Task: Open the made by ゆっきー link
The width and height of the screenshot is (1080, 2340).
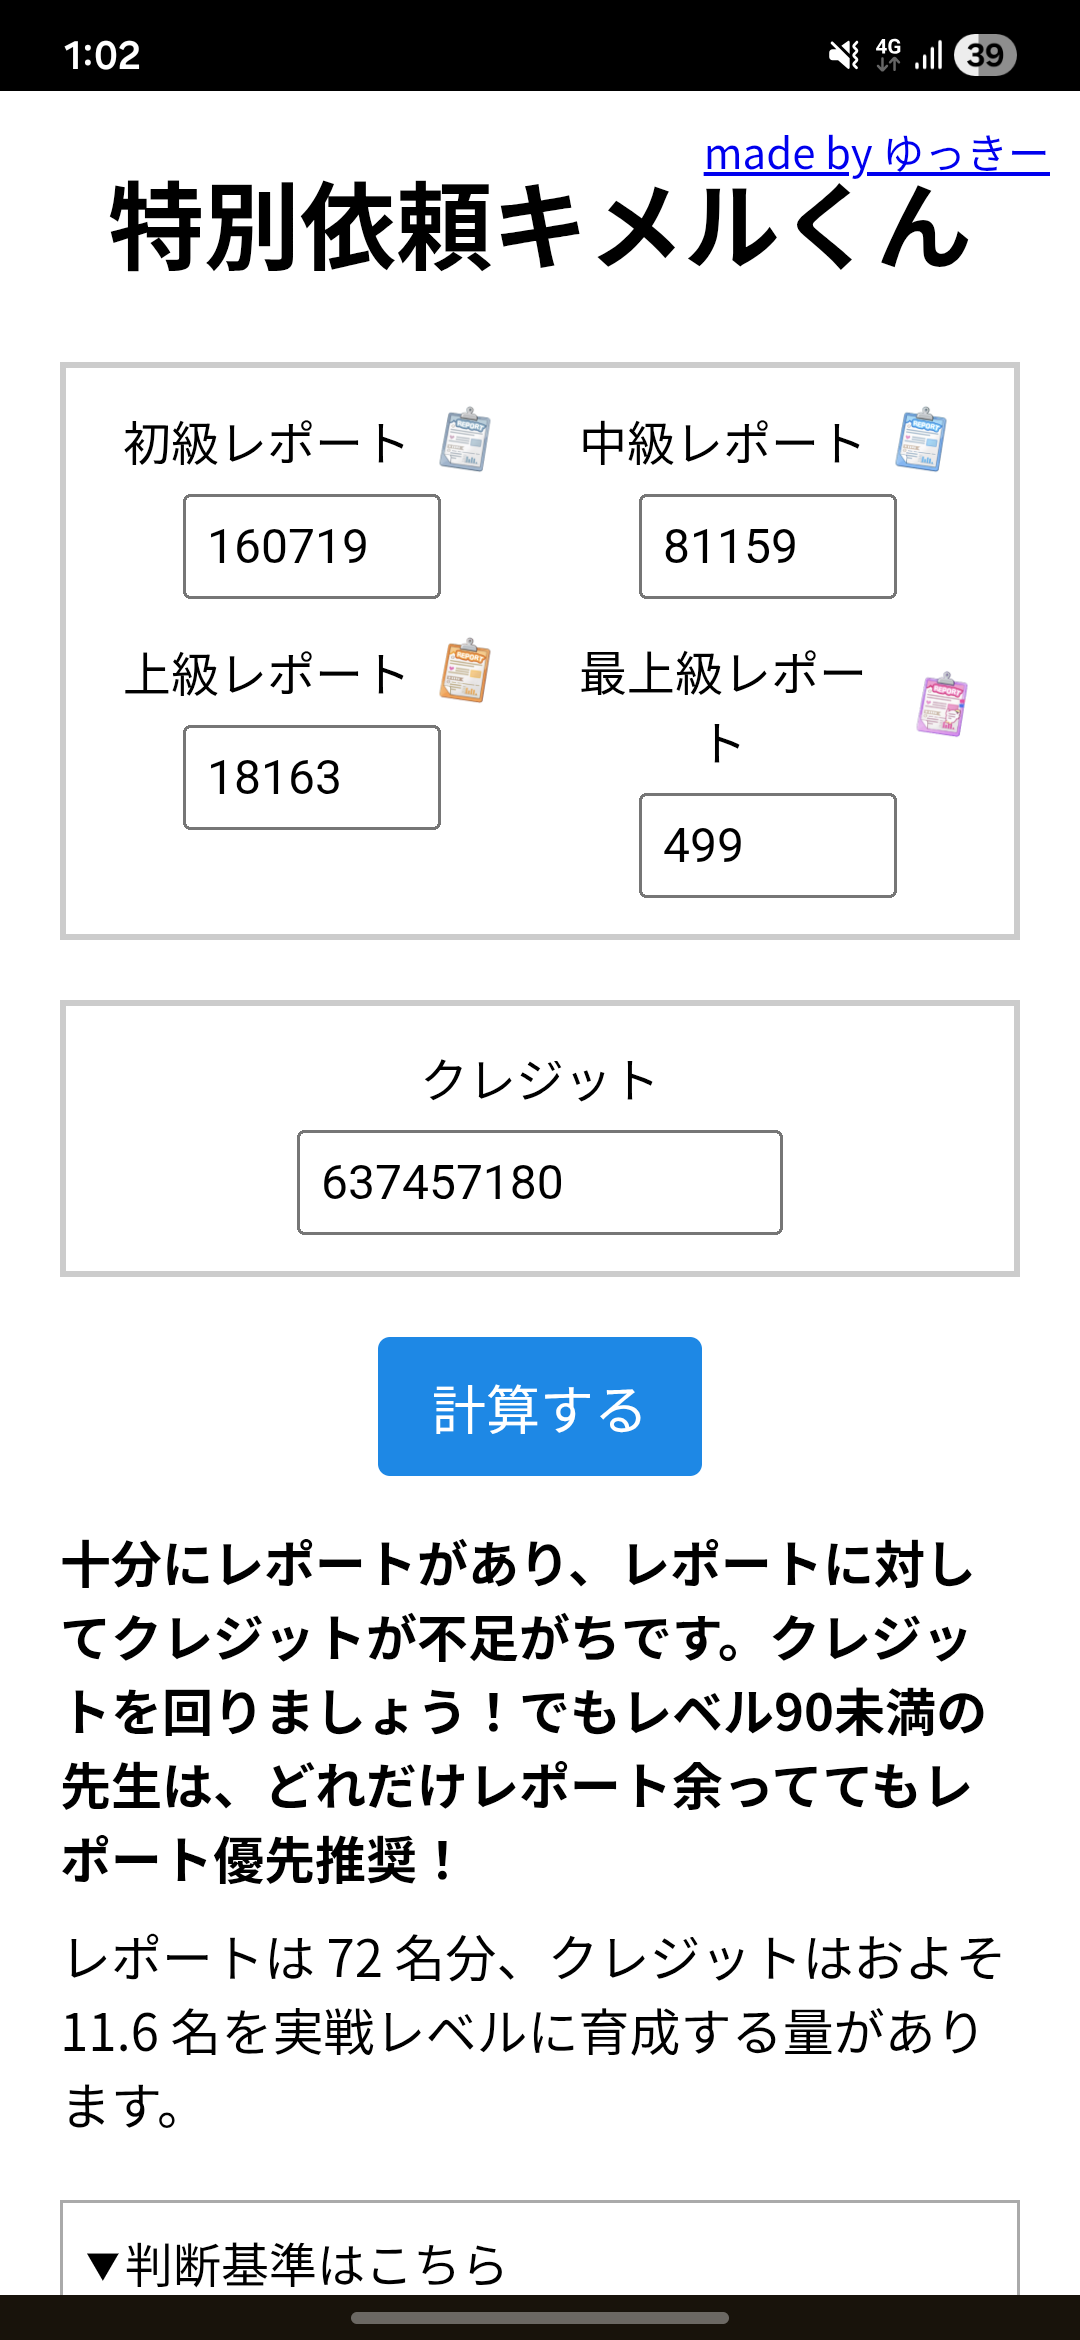Action: pos(876,154)
